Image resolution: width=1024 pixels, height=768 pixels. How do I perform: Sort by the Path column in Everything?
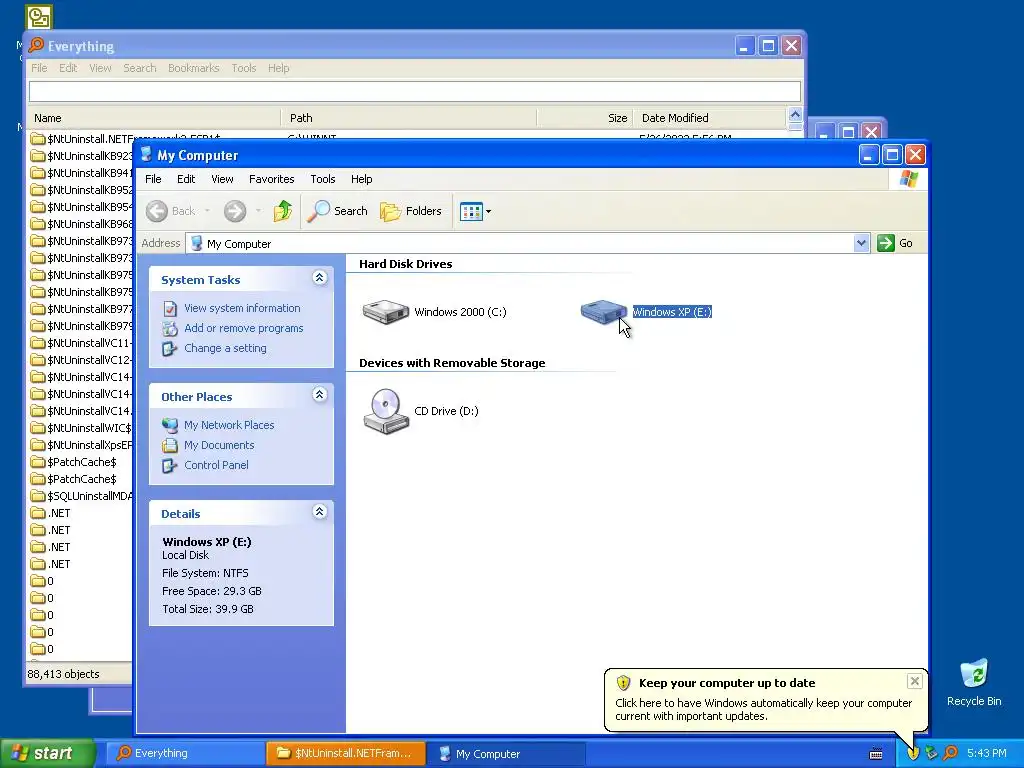[409, 118]
